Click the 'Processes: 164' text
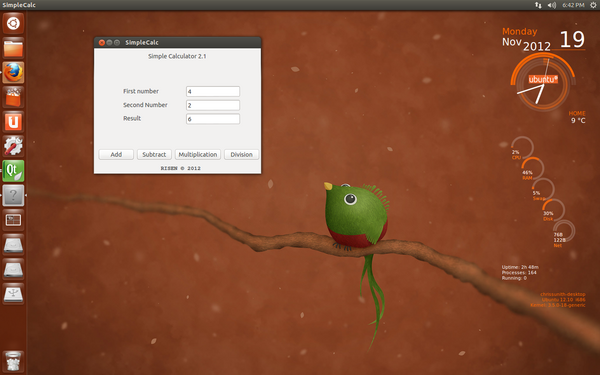The image size is (600, 375). coord(519,272)
